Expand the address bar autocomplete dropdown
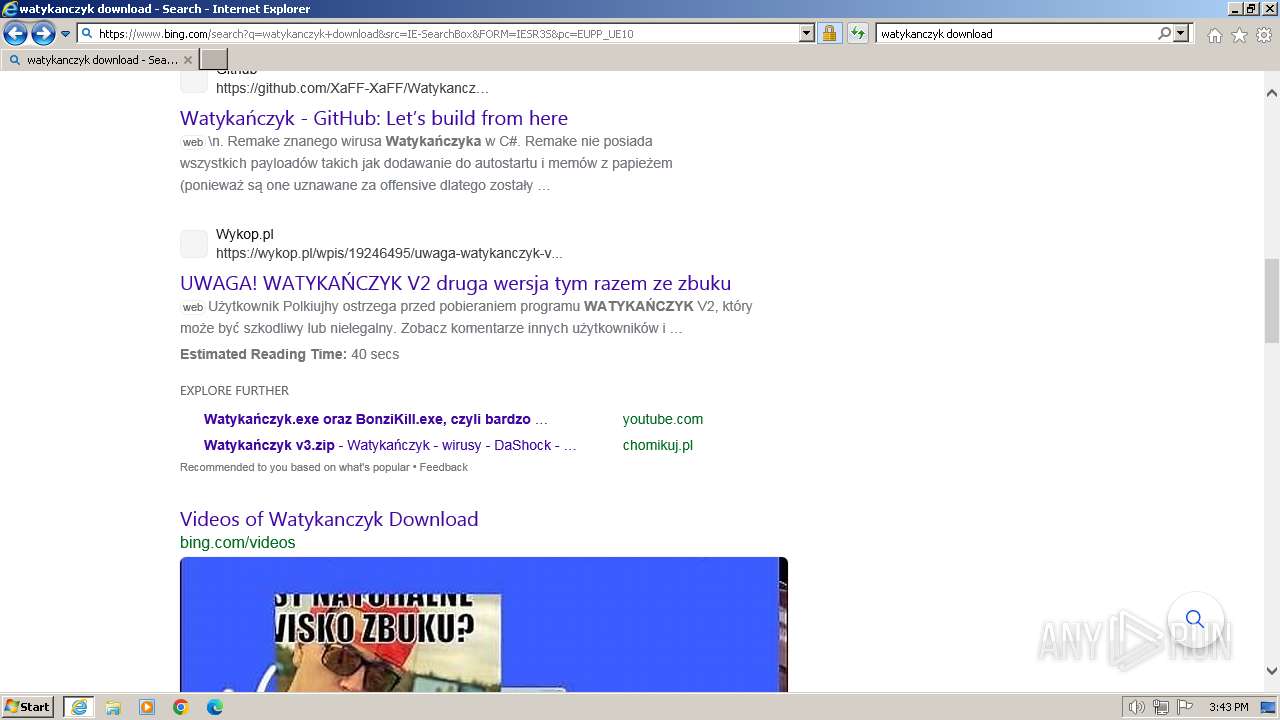This screenshot has height=720, width=1280. [807, 33]
